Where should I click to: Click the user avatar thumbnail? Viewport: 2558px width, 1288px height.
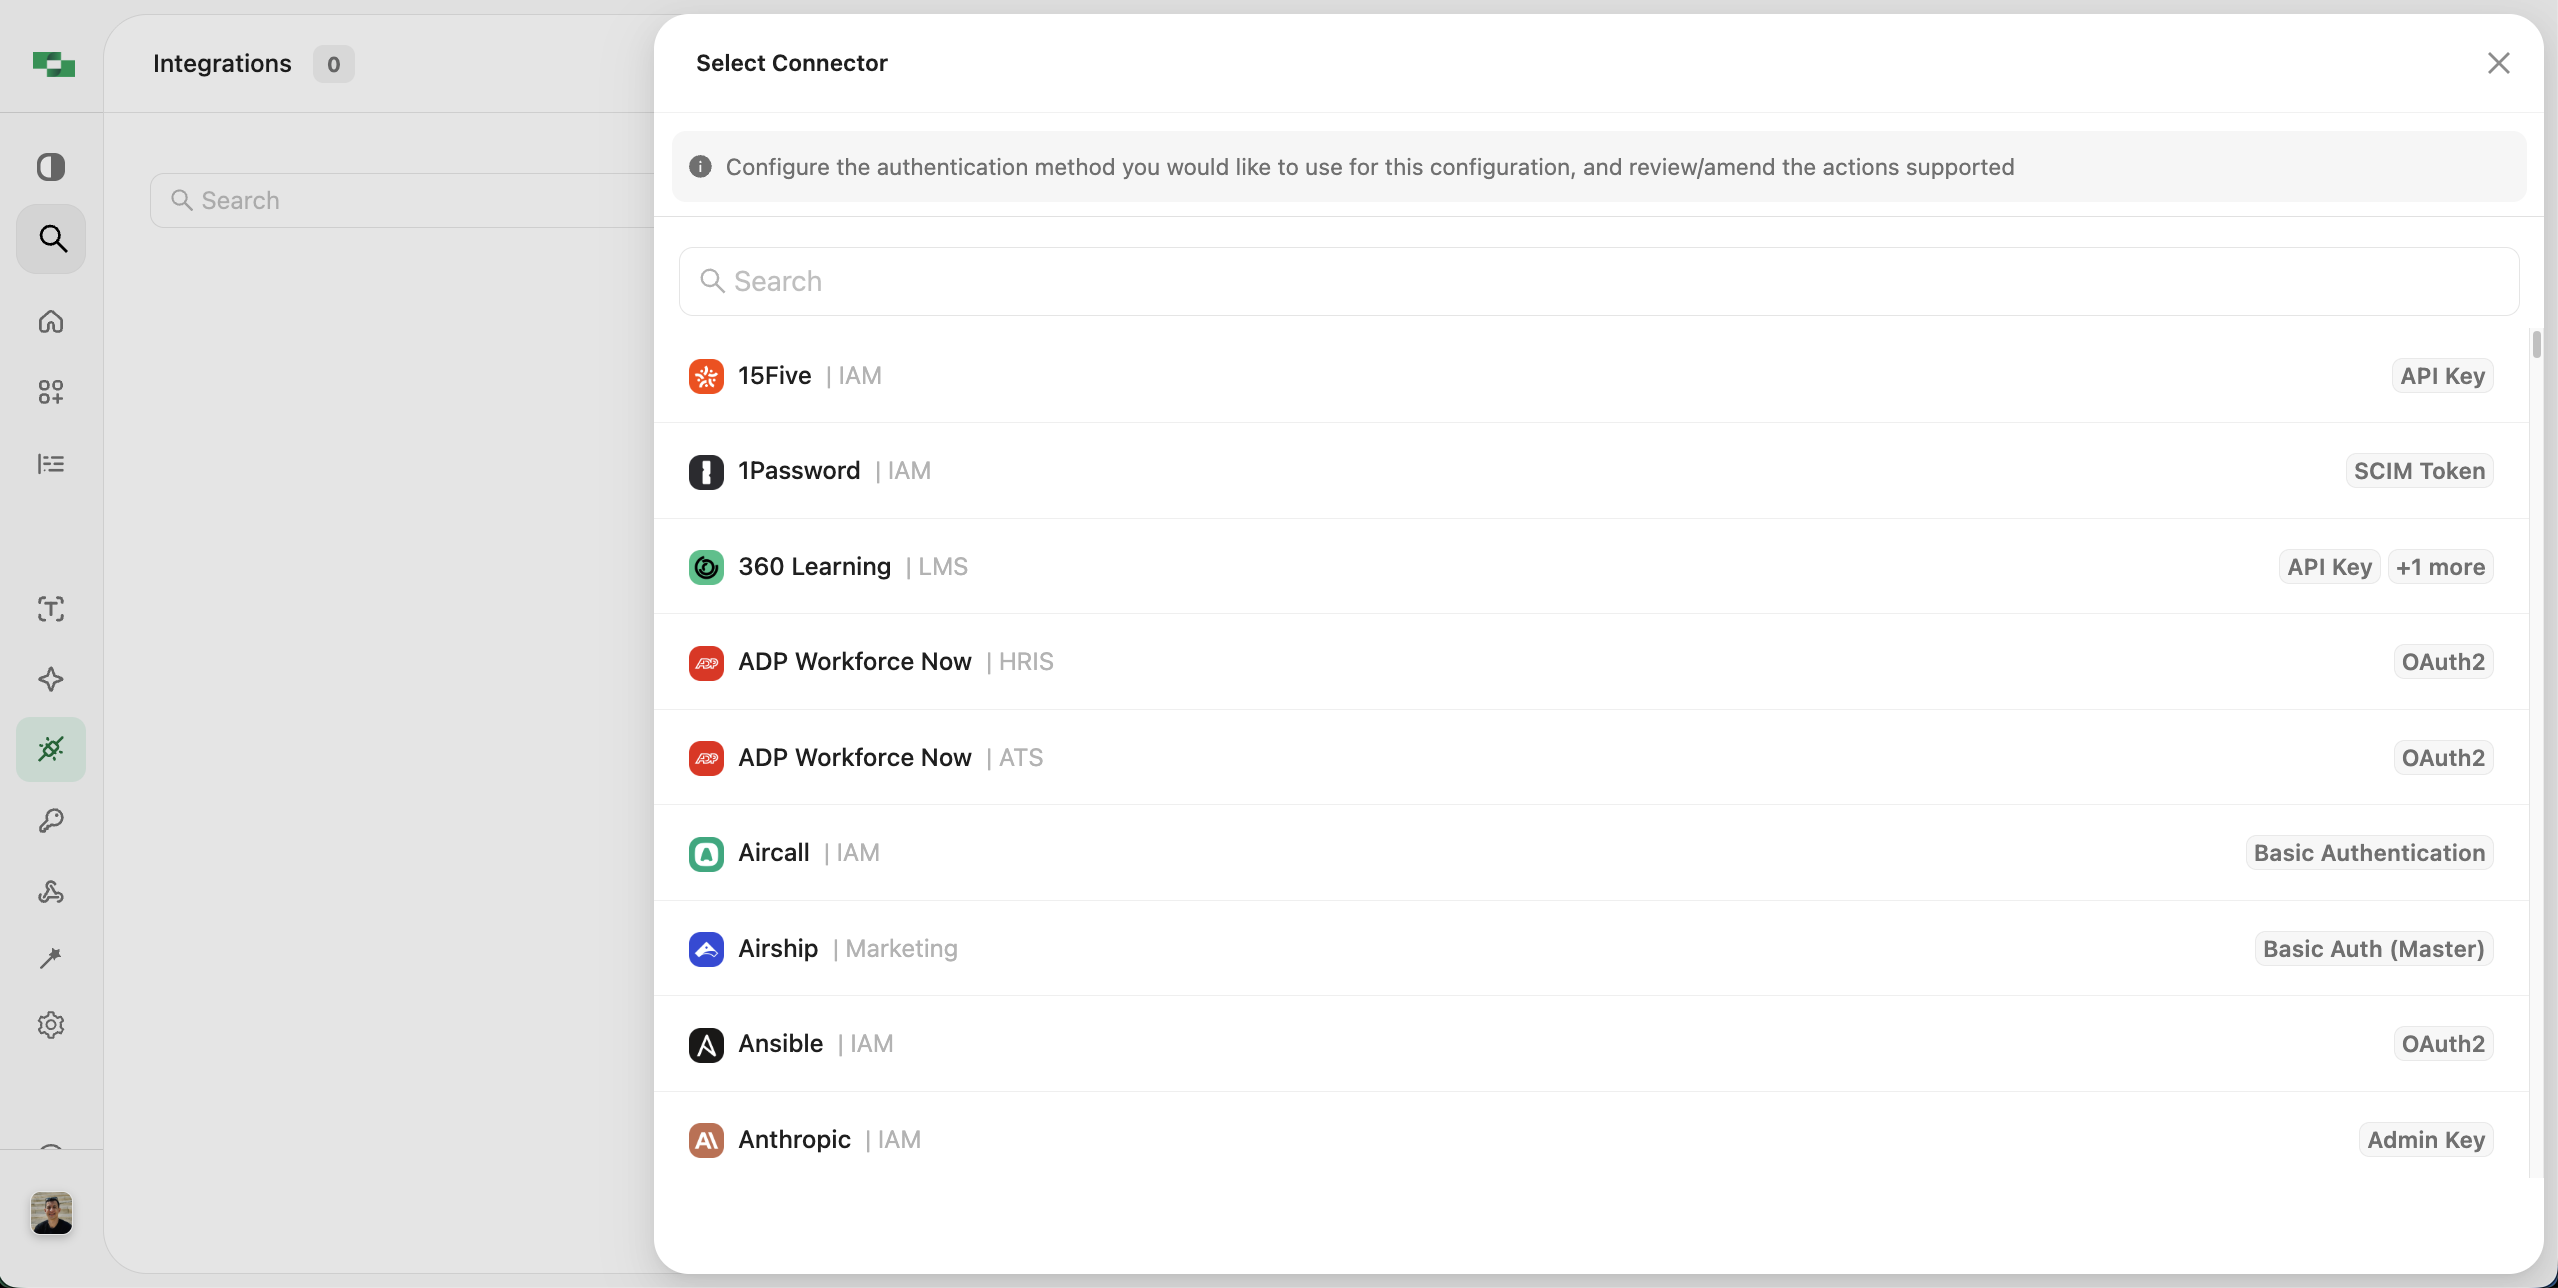[51, 1212]
